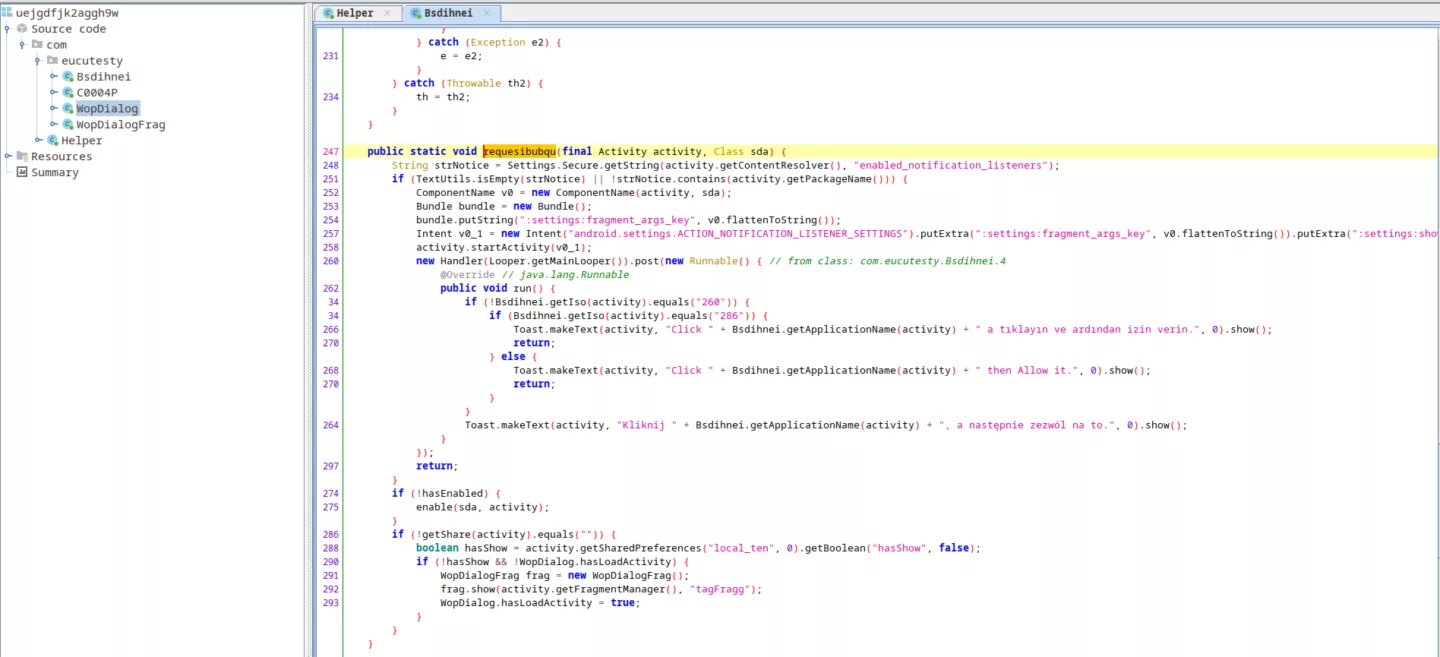The image size is (1440, 657).
Task: Click the com folder icon
Action: pos(37,45)
